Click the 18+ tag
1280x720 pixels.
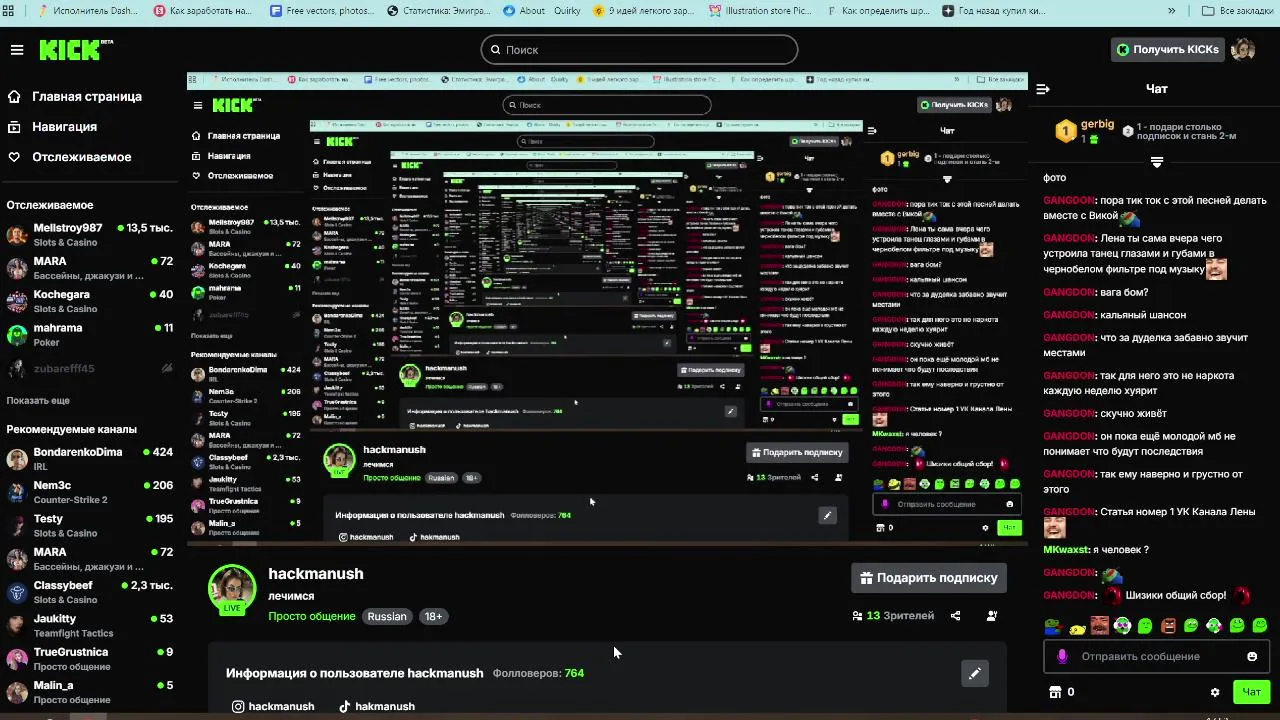point(433,616)
